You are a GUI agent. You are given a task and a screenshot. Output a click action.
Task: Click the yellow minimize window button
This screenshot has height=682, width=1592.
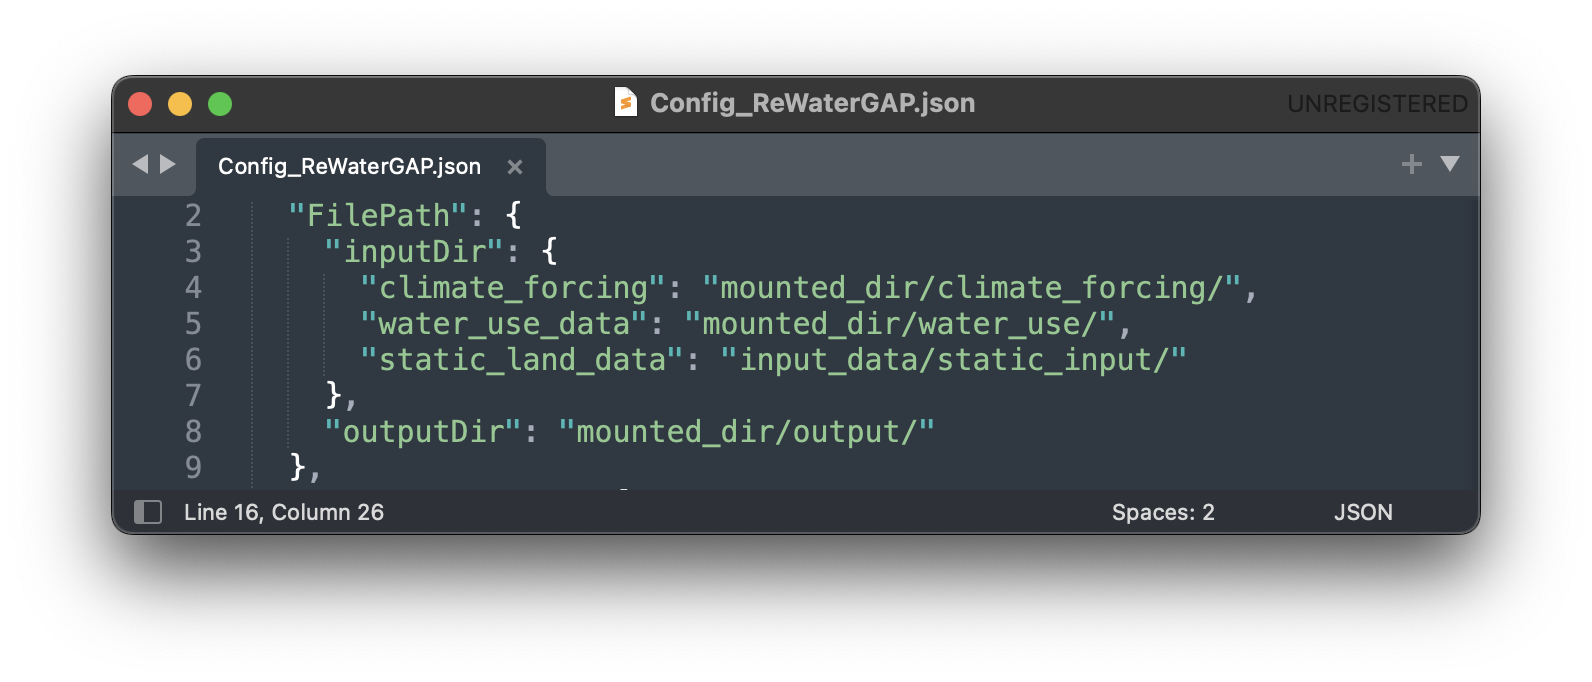tap(180, 104)
